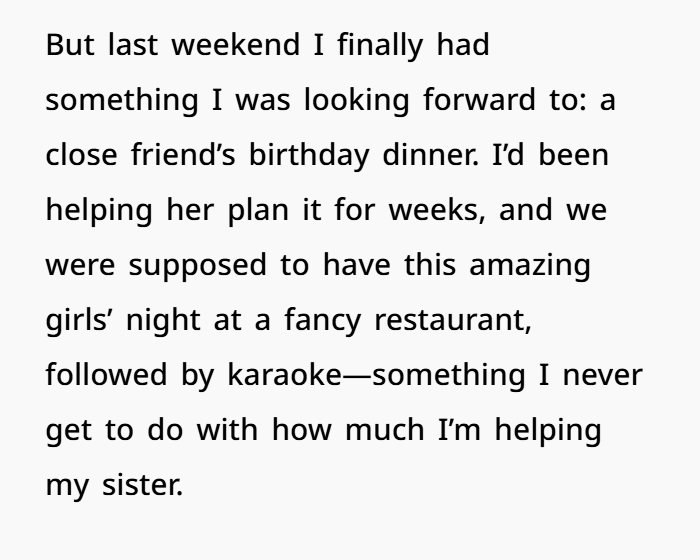Place cursor on the word "finally"

pyautogui.click(x=380, y=46)
